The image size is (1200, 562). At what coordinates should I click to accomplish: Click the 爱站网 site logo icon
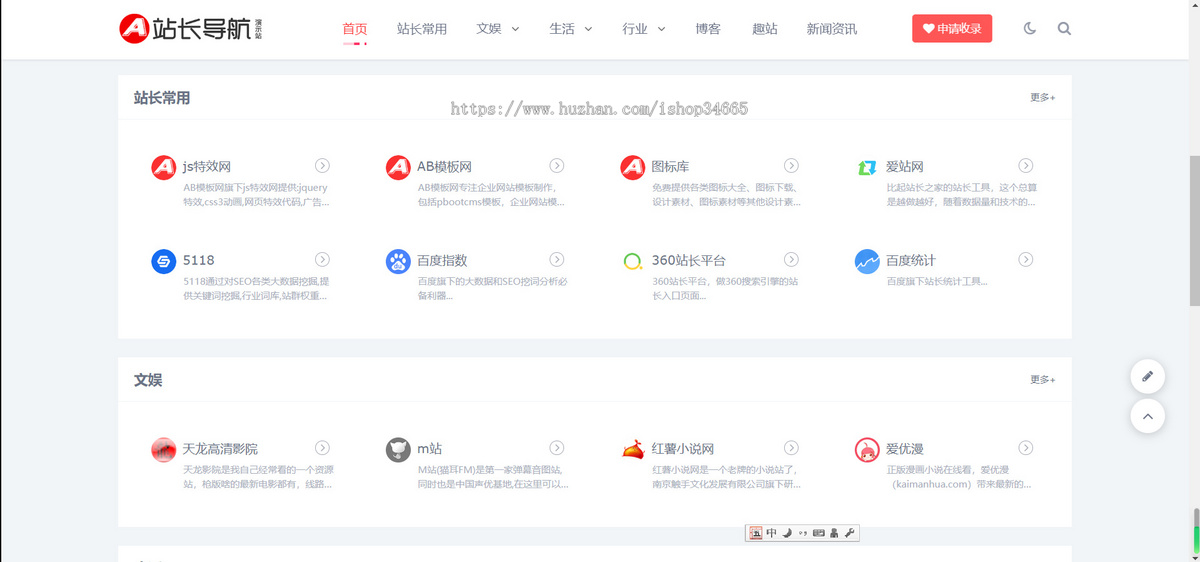[x=867, y=167]
